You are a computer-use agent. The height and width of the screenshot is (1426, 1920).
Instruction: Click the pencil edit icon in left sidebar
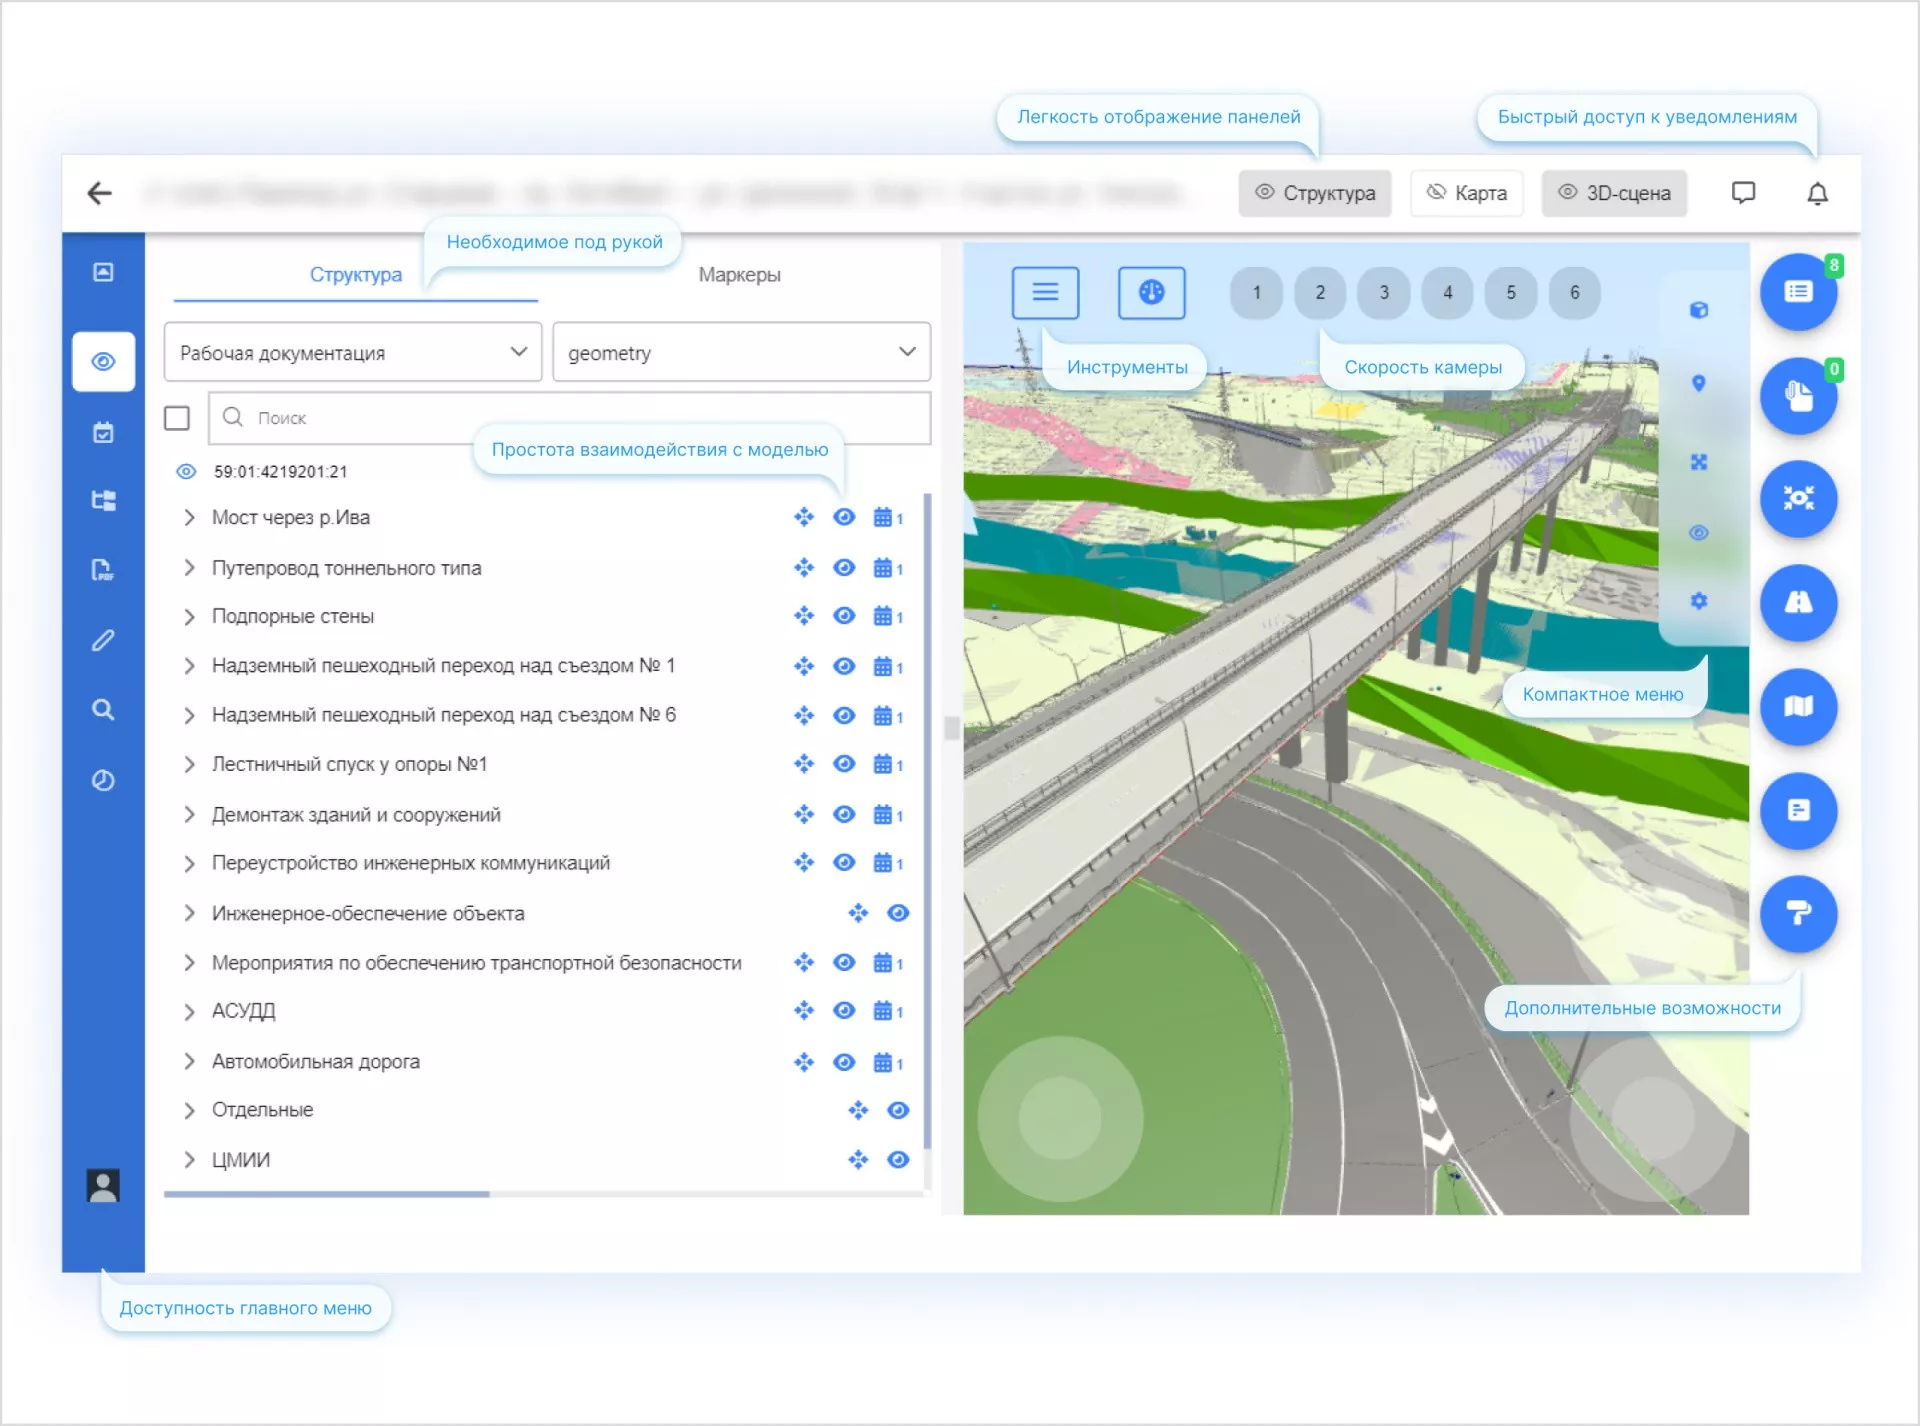coord(103,640)
